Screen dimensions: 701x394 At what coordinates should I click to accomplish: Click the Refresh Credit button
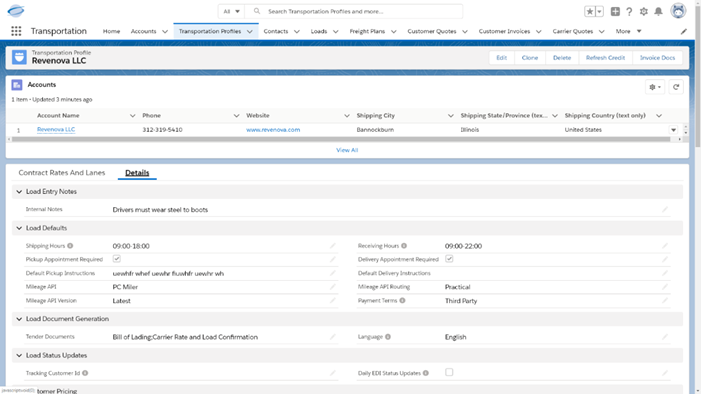point(605,58)
